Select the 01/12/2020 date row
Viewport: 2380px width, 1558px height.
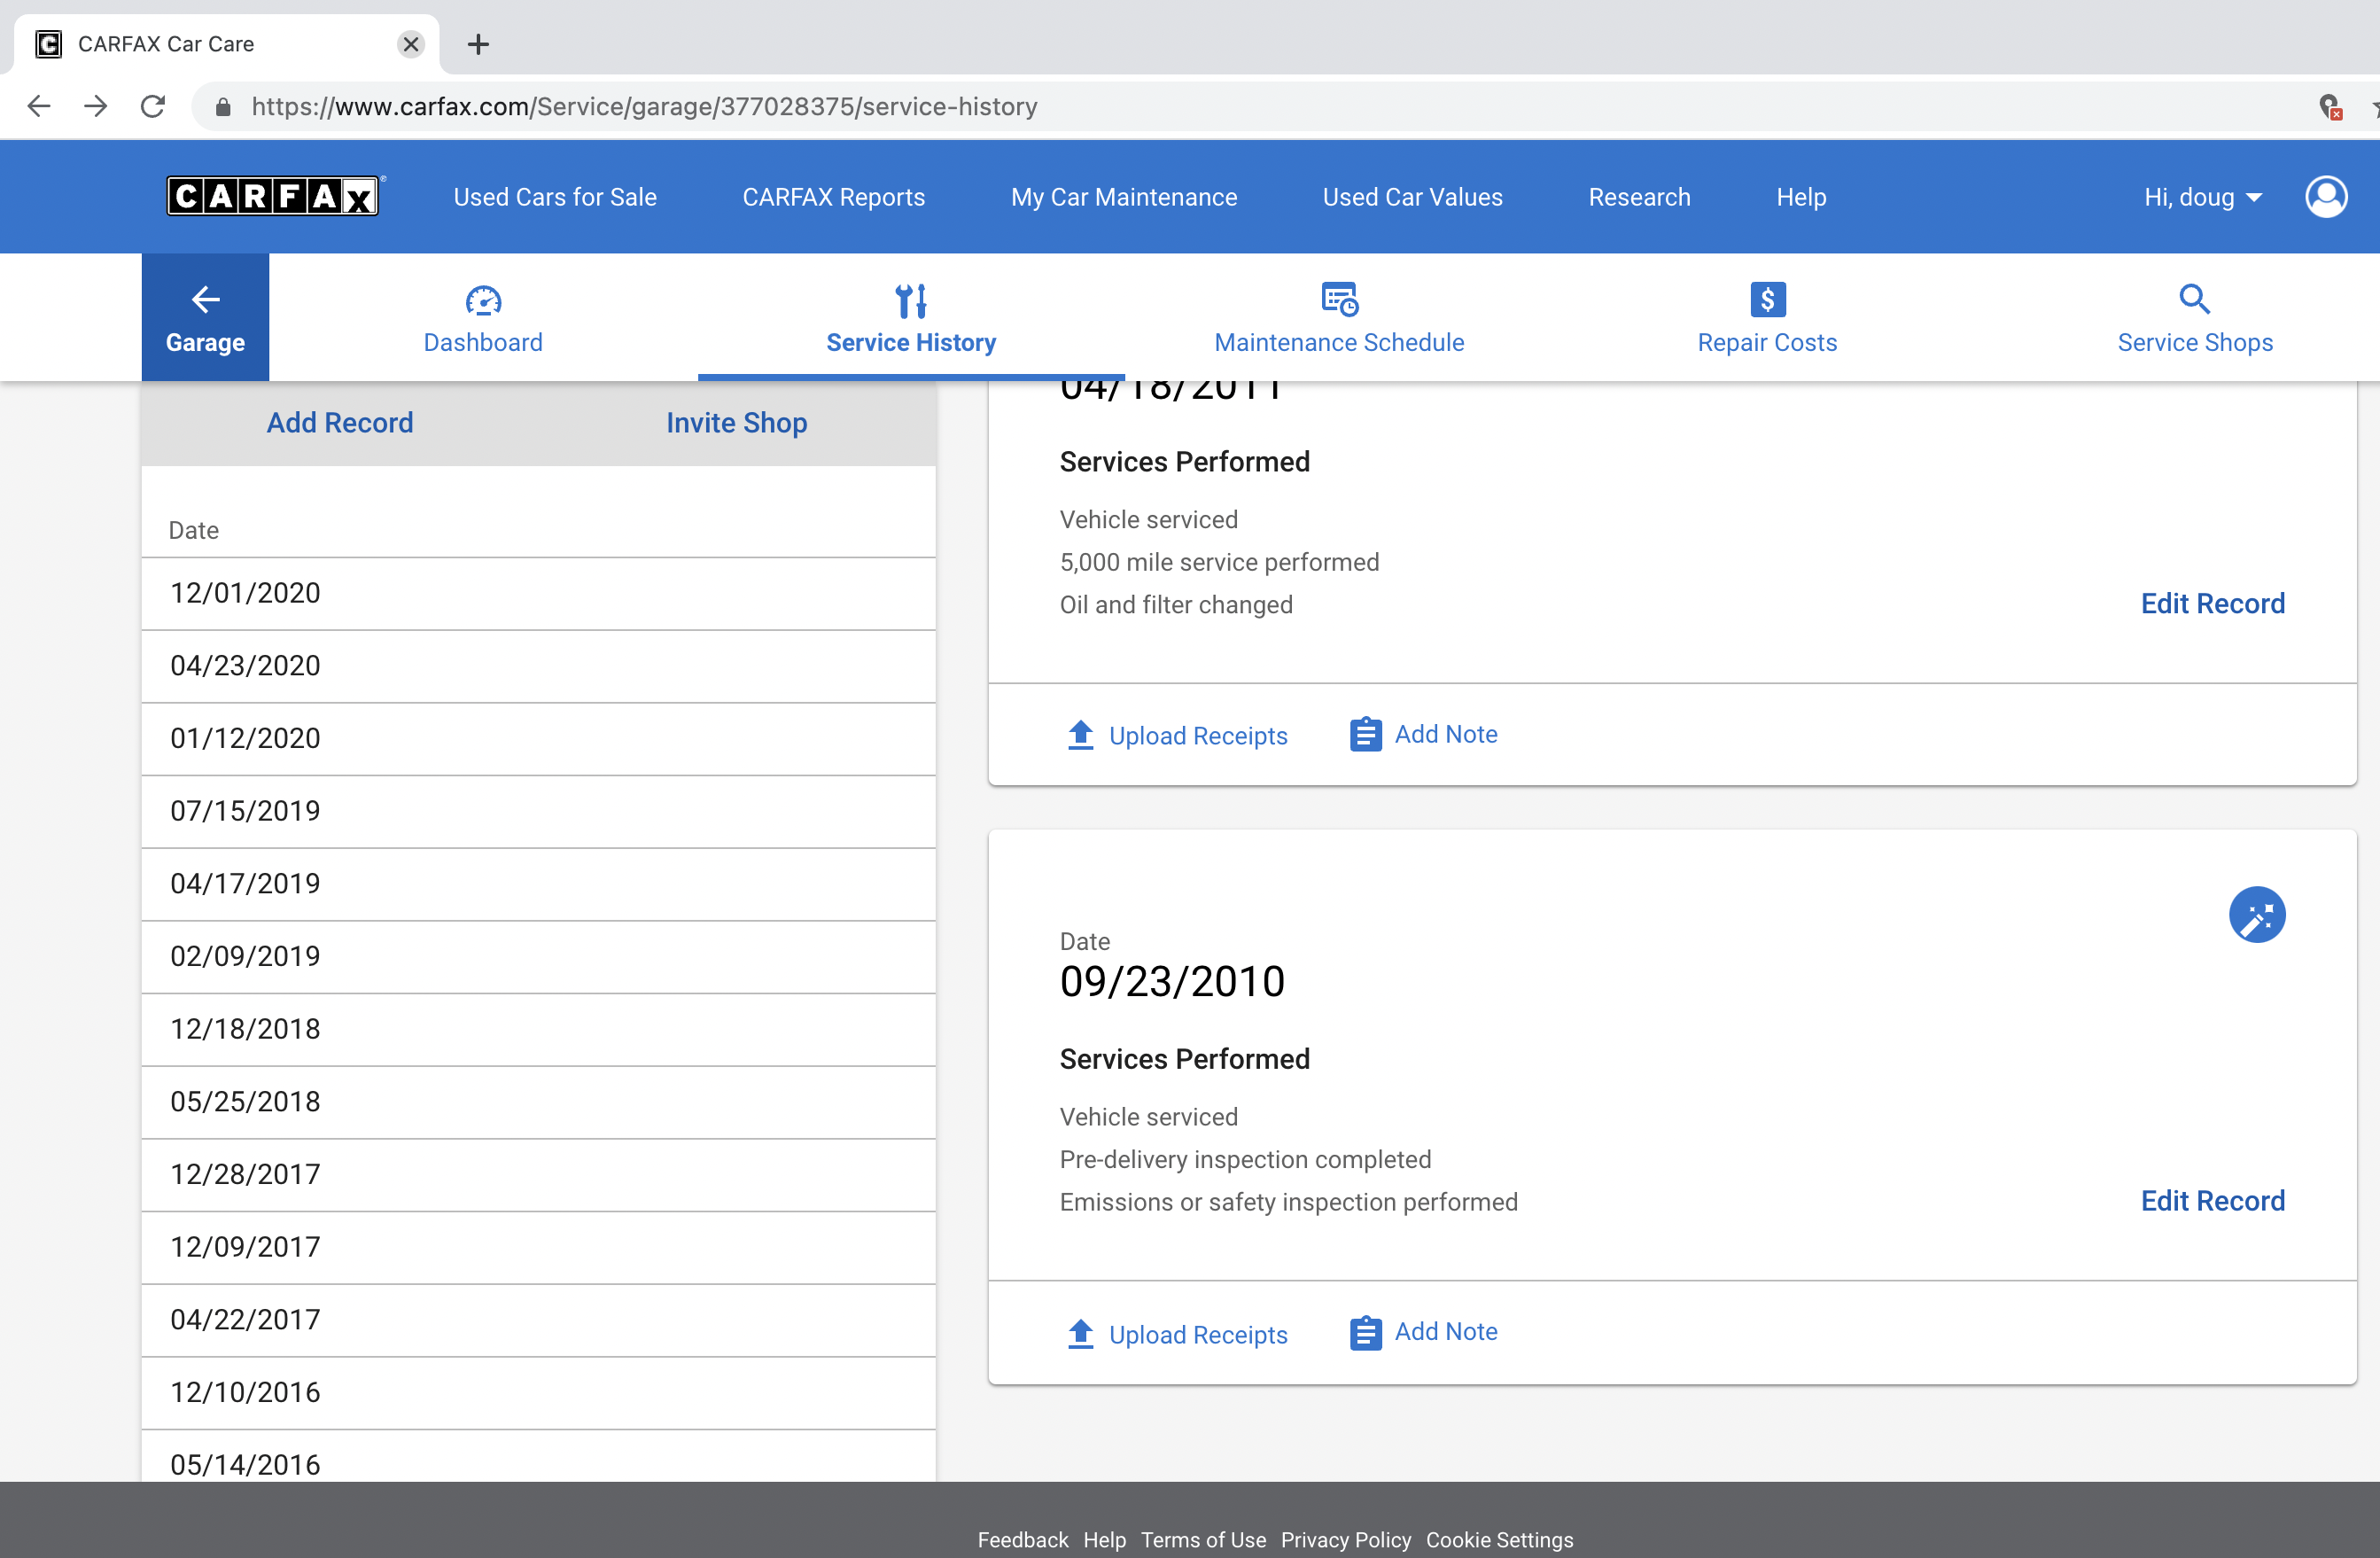[539, 739]
